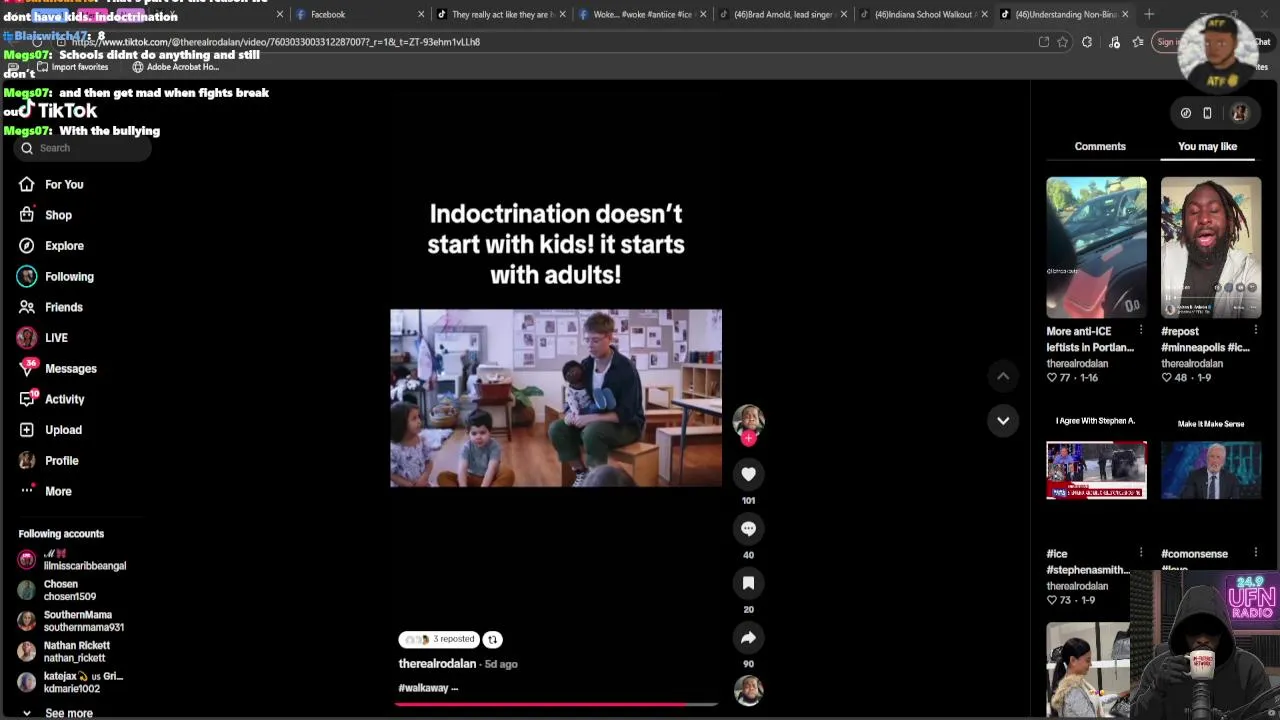Screen dimensions: 1280x720
Task: Switch to 'Woke... #woke #antiice' tab
Action: 642,14
